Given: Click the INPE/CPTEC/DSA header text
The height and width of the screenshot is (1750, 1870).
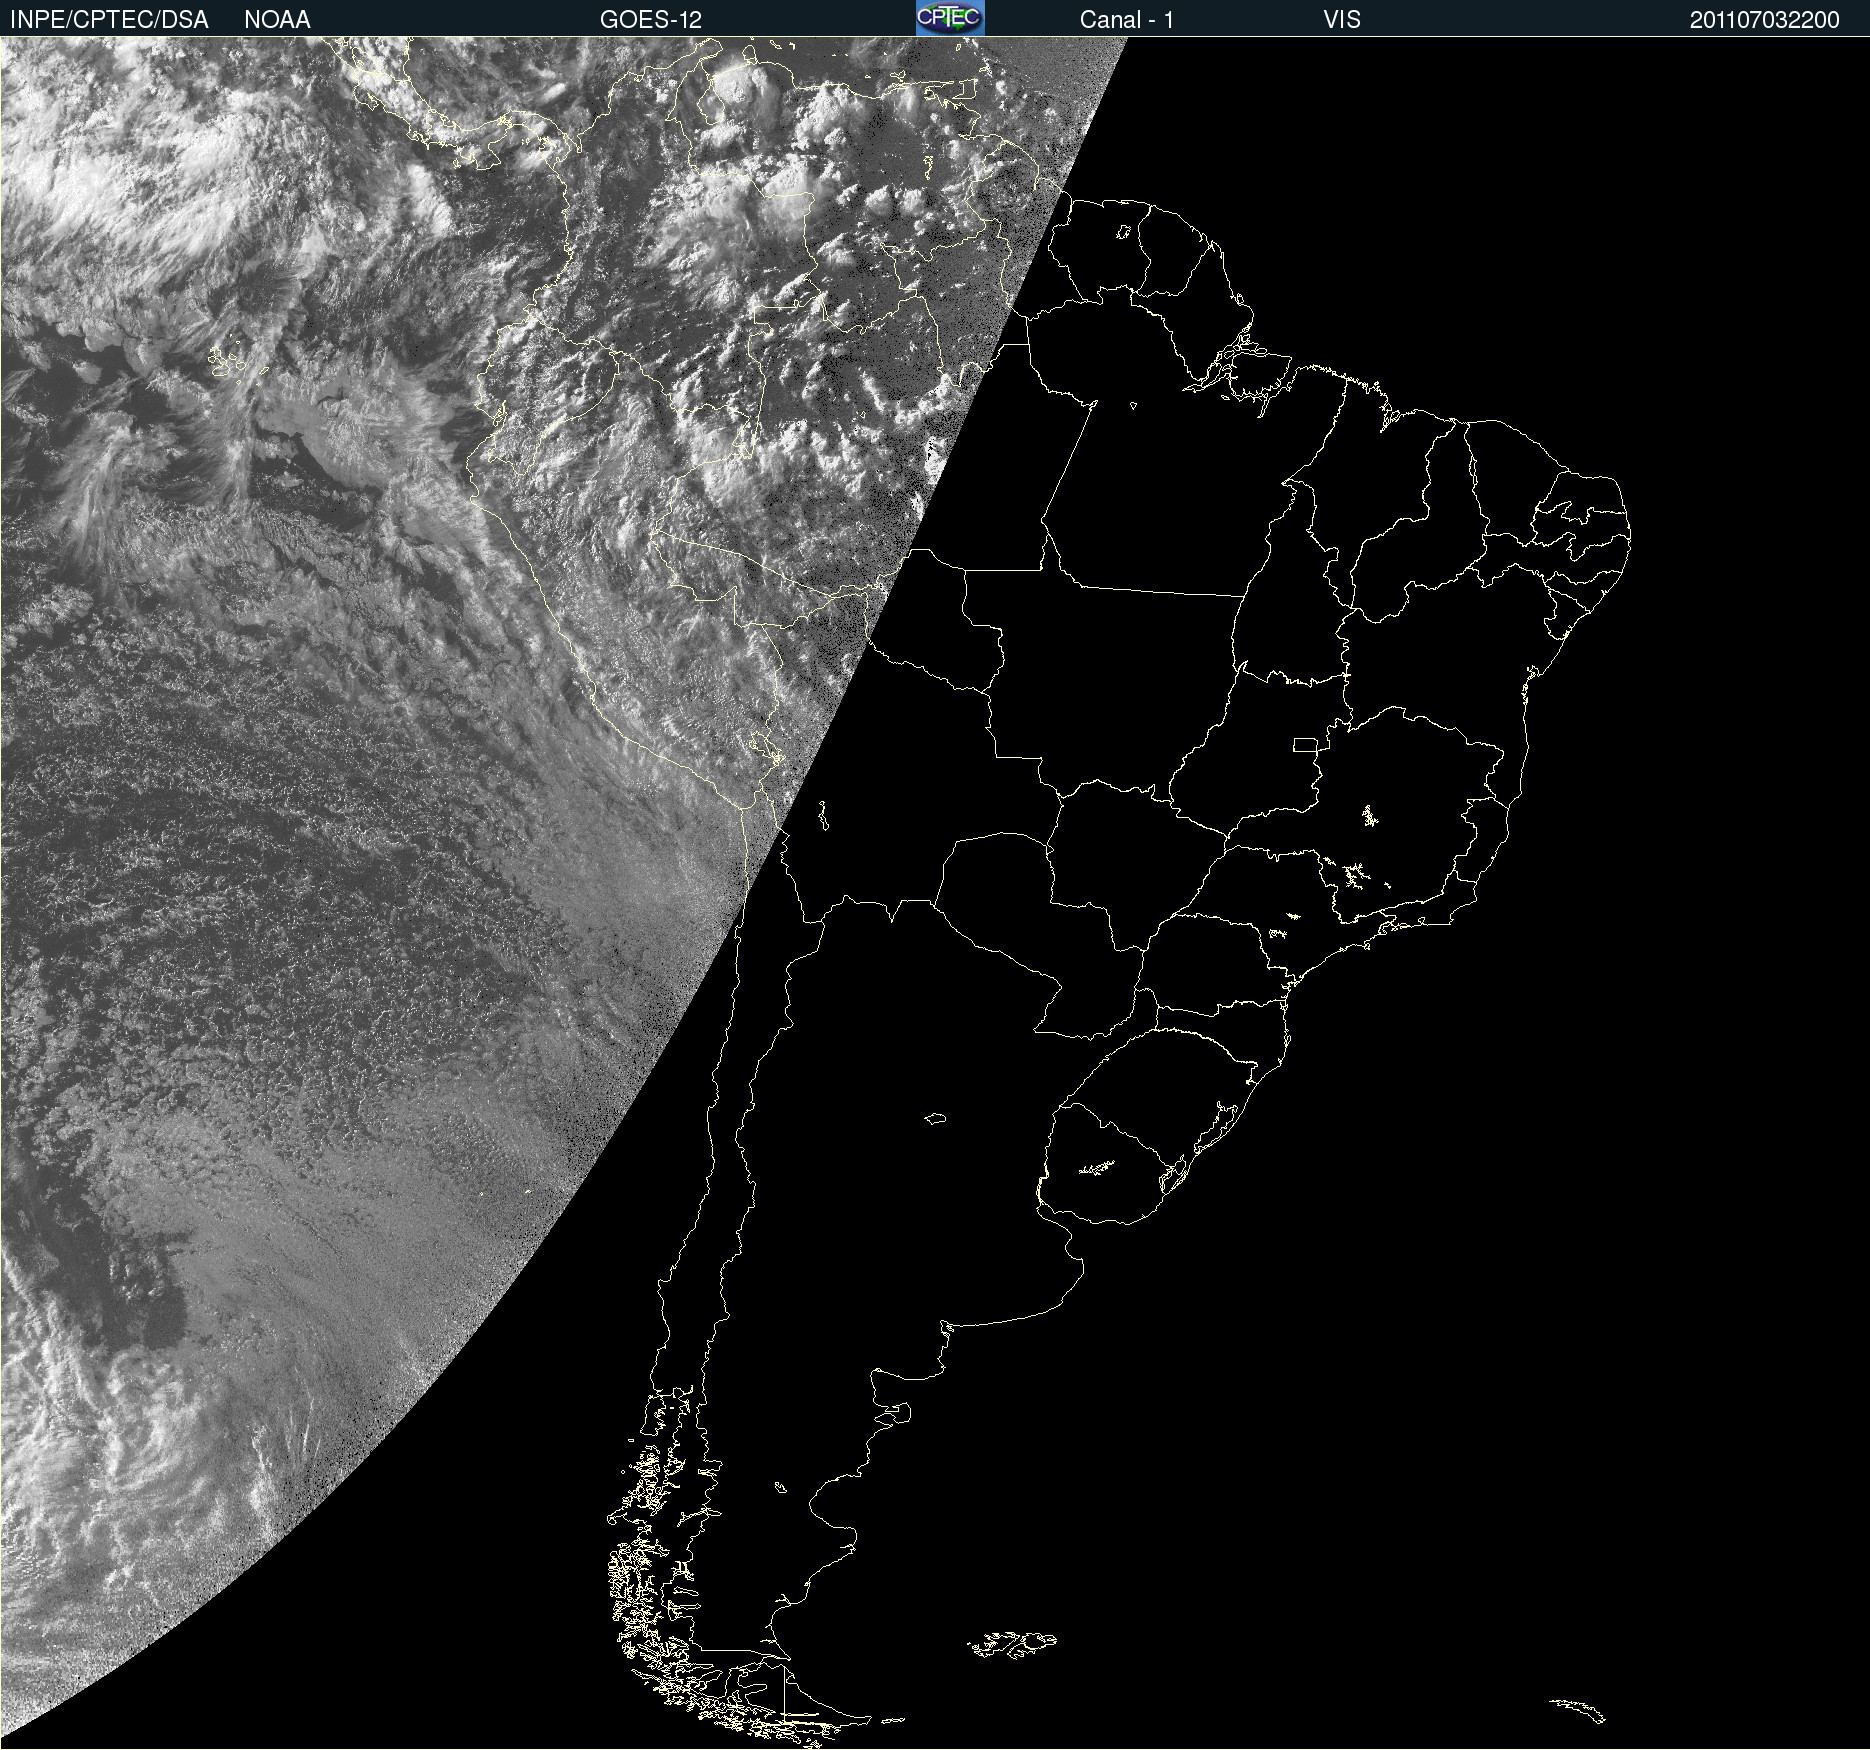Looking at the screenshot, I should pos(109,20).
